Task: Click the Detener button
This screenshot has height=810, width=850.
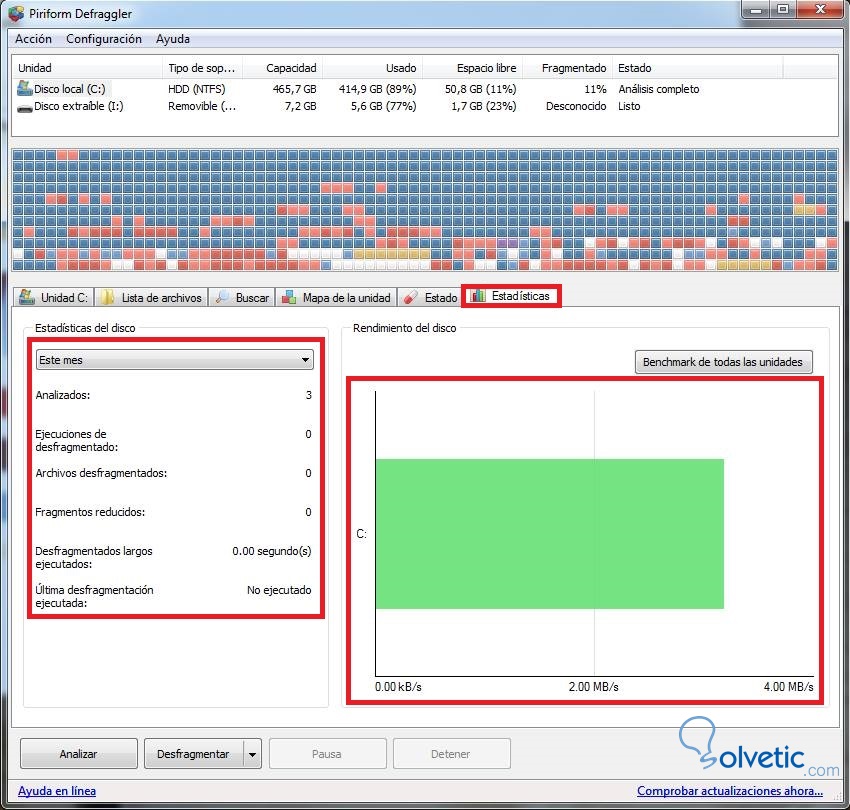Action: pyautogui.click(x=451, y=754)
